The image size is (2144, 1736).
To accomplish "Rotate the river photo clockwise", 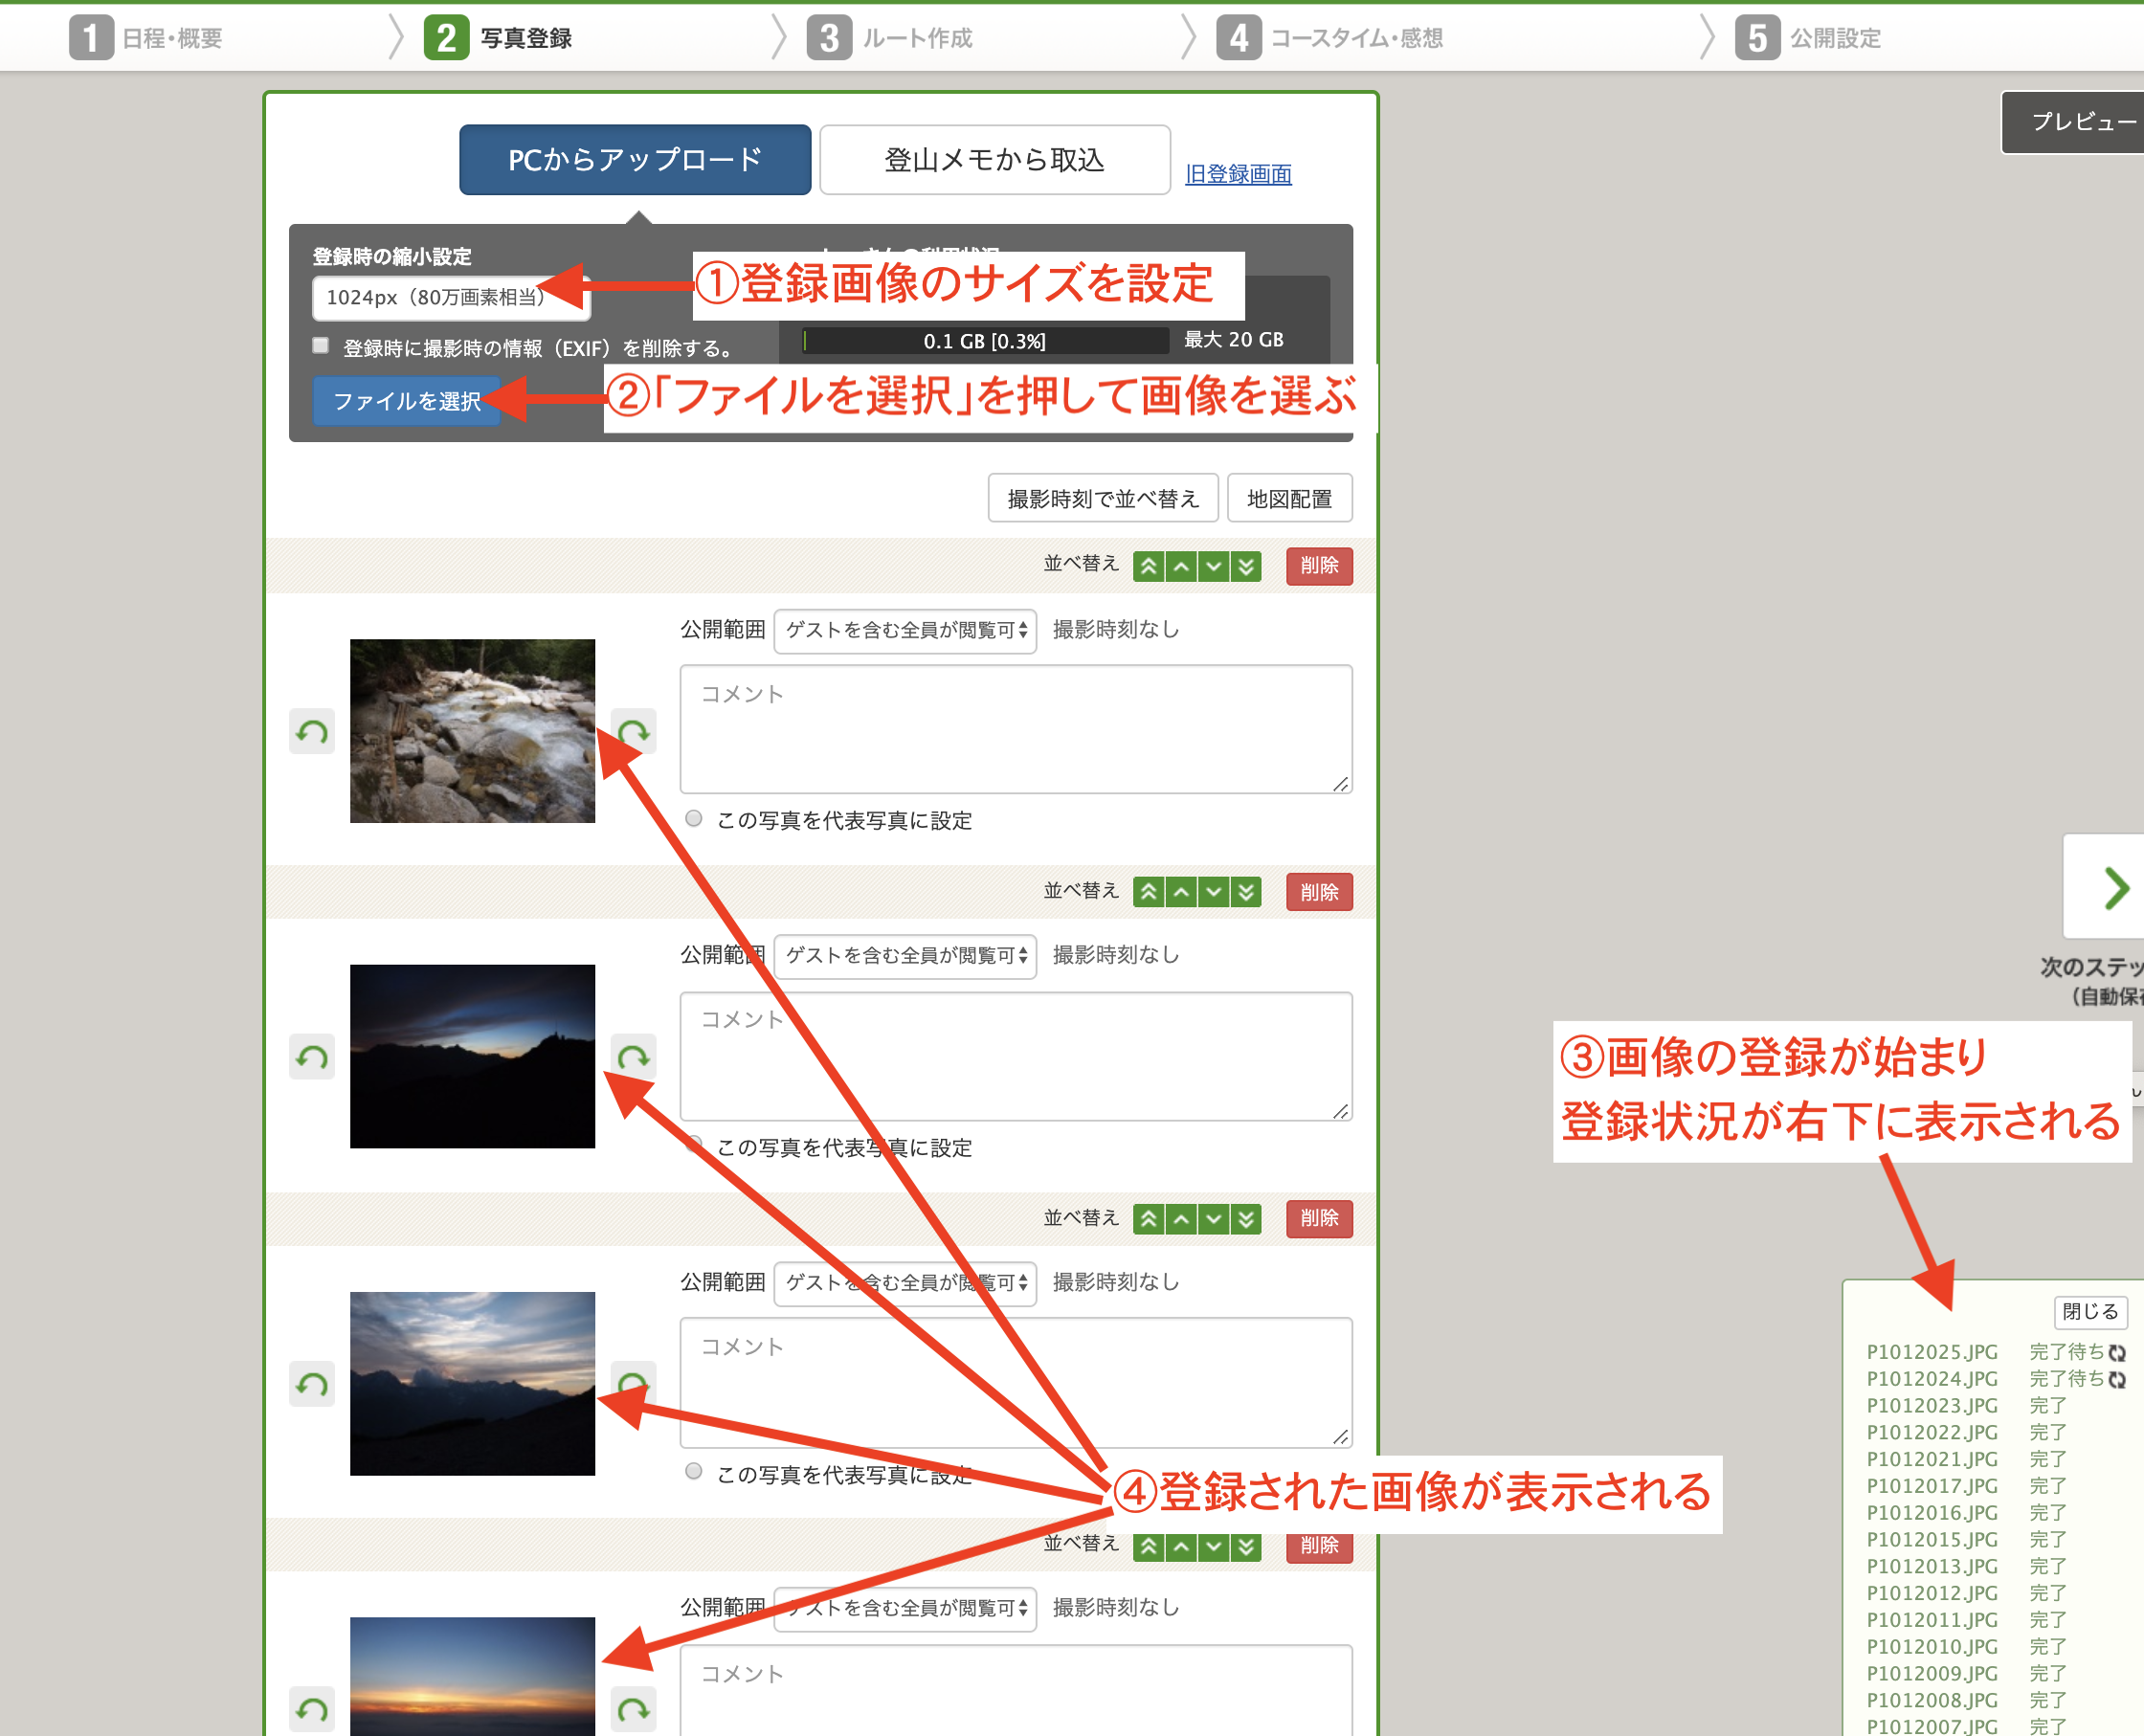I will coord(634,732).
